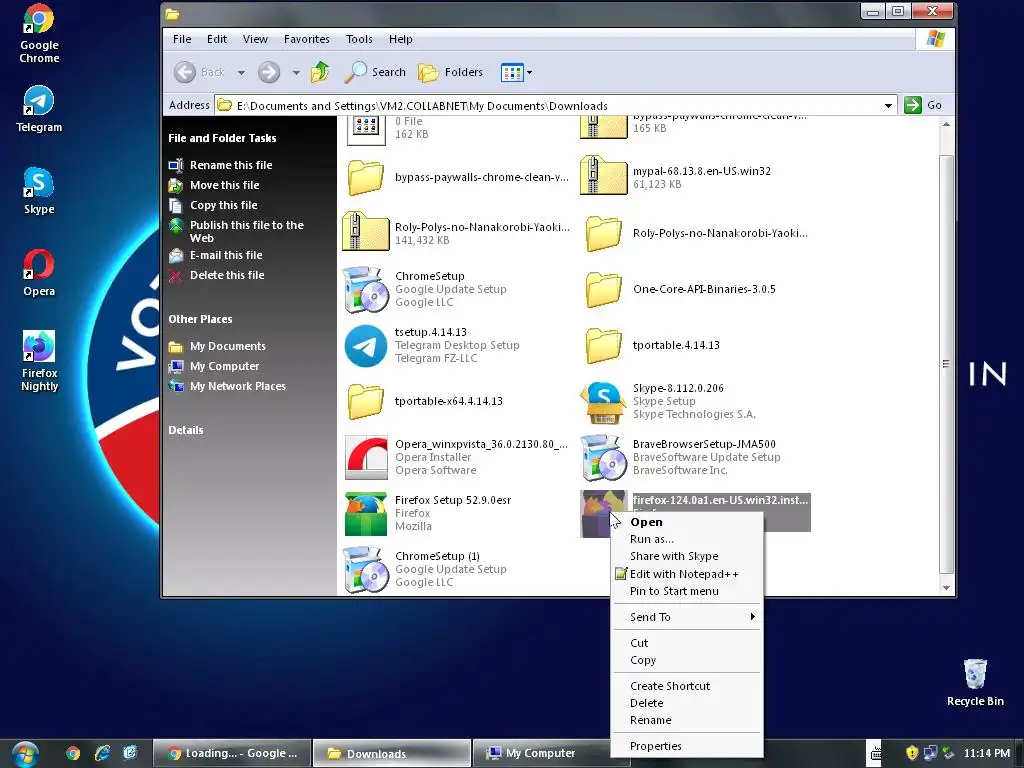Screen dimensions: 1024x768
Task: Open the Help menu
Action: [400, 39]
